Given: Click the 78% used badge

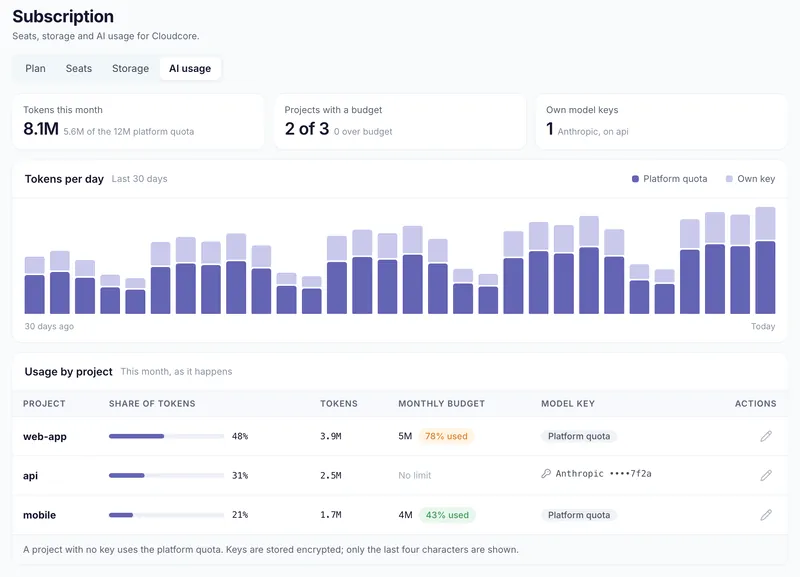Looking at the screenshot, I should tap(446, 436).
